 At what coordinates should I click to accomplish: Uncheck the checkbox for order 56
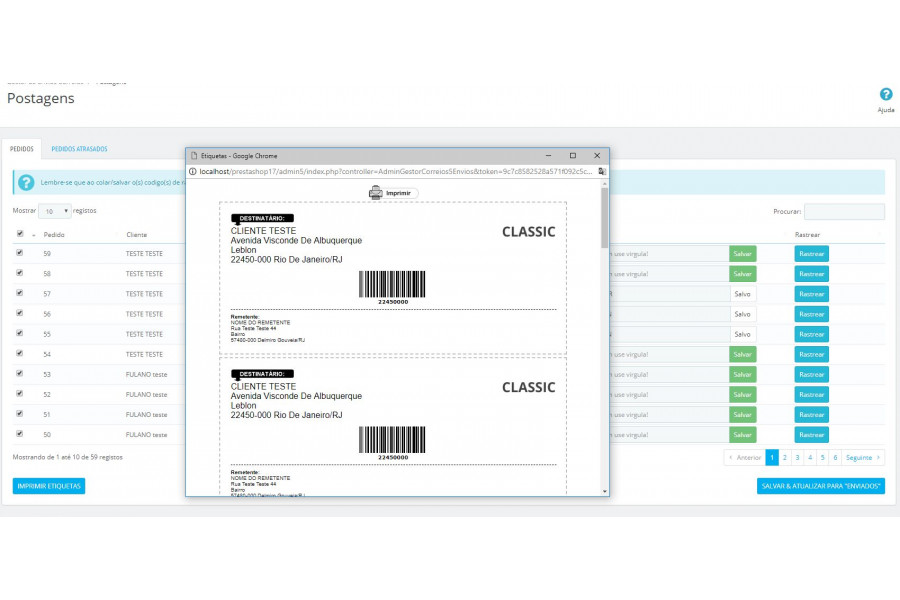[20, 313]
